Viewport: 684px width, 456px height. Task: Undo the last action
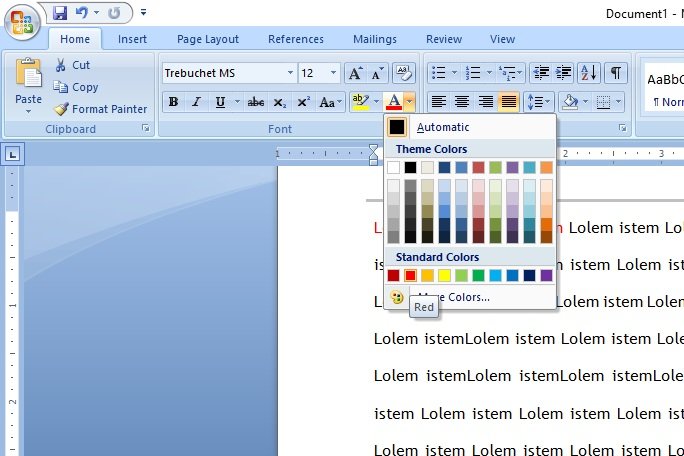coord(82,13)
